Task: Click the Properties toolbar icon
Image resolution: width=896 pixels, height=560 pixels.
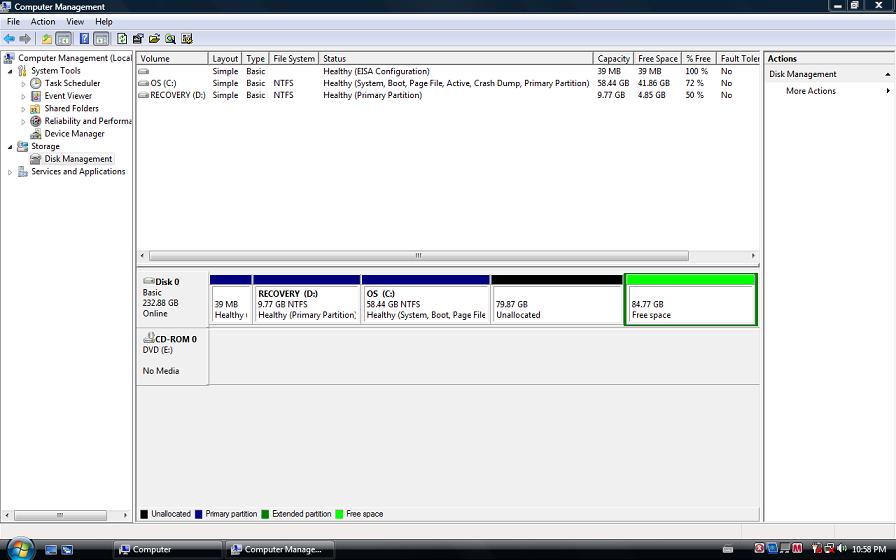Action: [x=138, y=39]
